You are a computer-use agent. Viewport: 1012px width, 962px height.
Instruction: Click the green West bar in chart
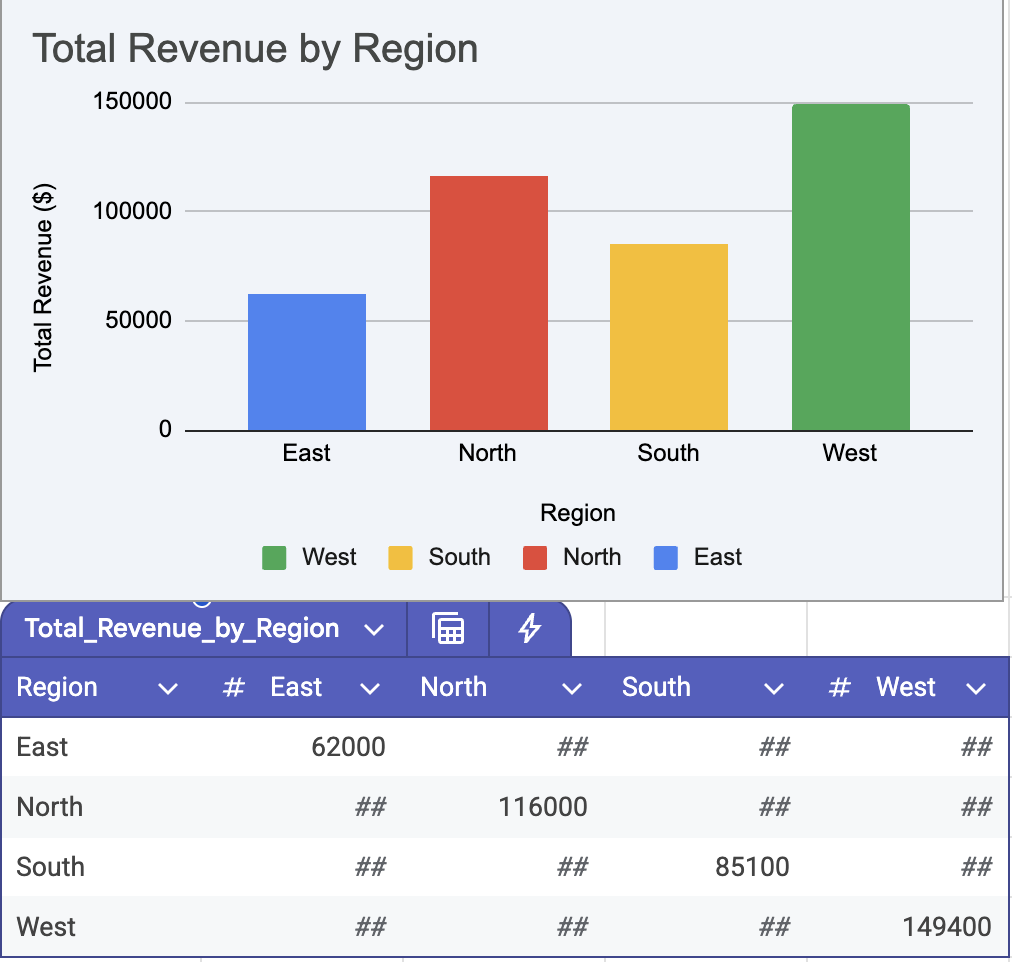[x=851, y=267]
